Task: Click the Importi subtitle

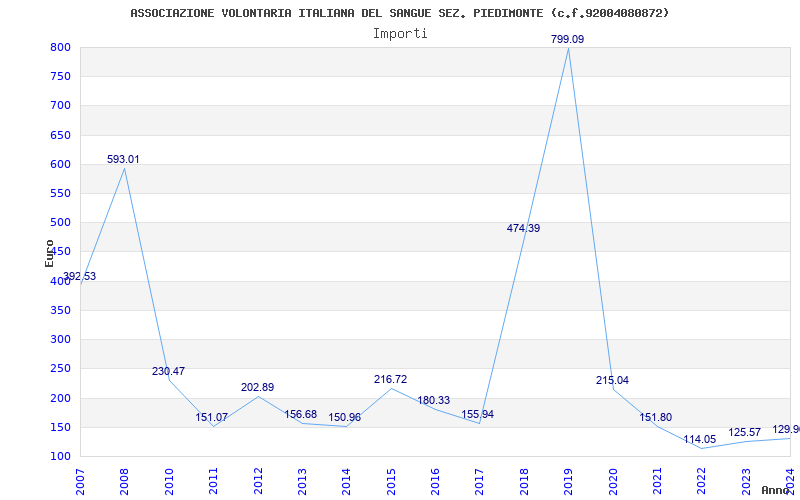Action: [x=400, y=33]
